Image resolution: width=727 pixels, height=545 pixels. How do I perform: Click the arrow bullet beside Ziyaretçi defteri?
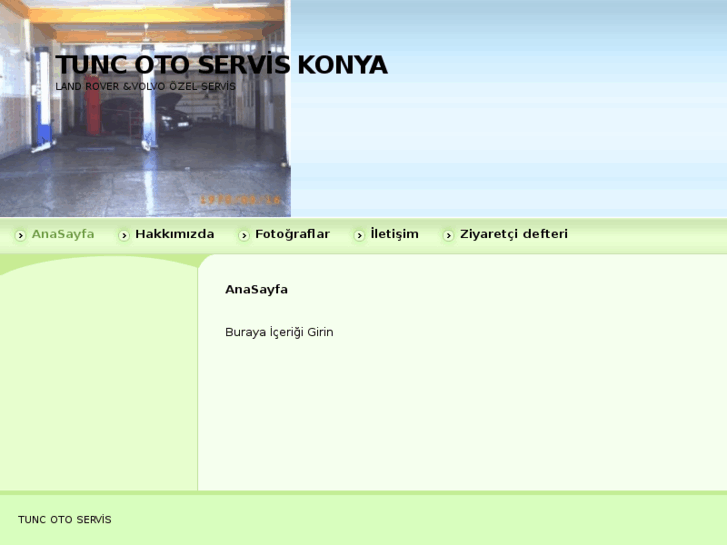tap(448, 236)
